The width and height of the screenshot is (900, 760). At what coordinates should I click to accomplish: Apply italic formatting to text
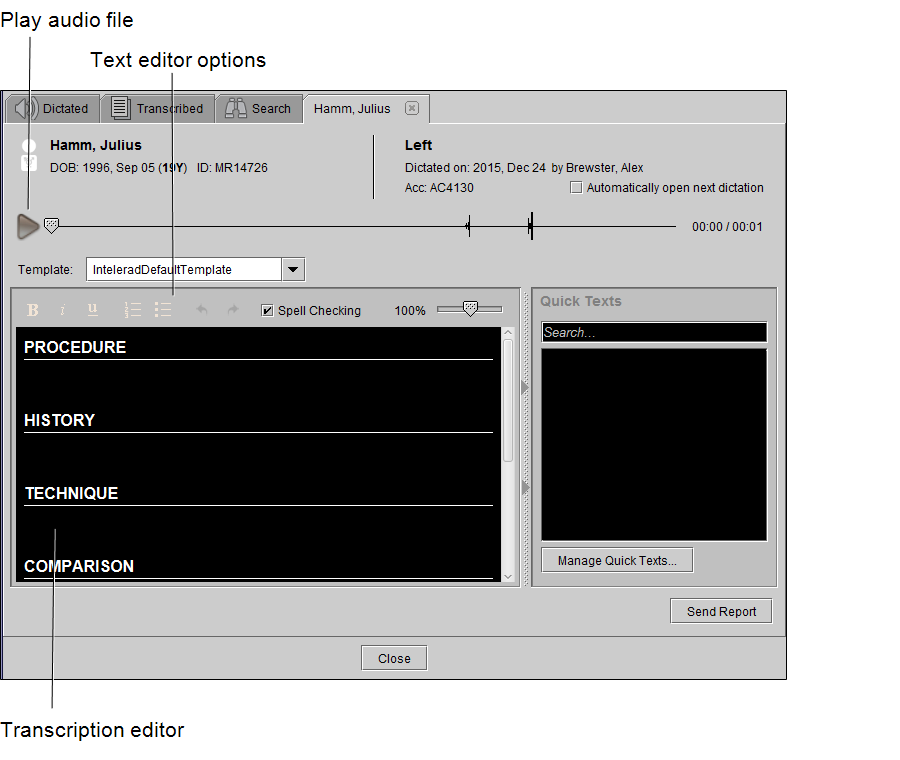pyautogui.click(x=62, y=310)
